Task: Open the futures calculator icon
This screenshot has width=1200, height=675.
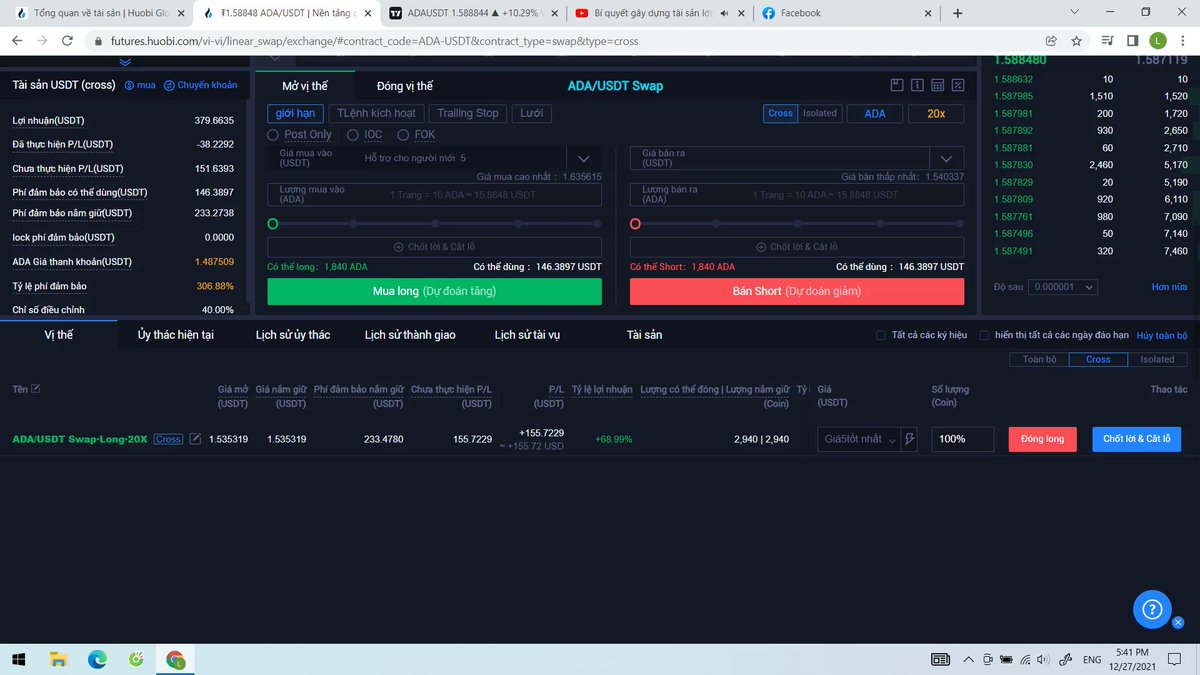Action: pyautogui.click(x=937, y=86)
